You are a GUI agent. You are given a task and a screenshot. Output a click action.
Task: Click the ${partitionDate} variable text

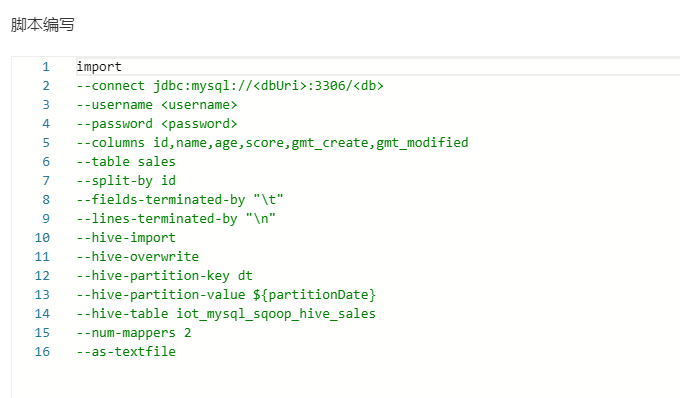coord(314,295)
